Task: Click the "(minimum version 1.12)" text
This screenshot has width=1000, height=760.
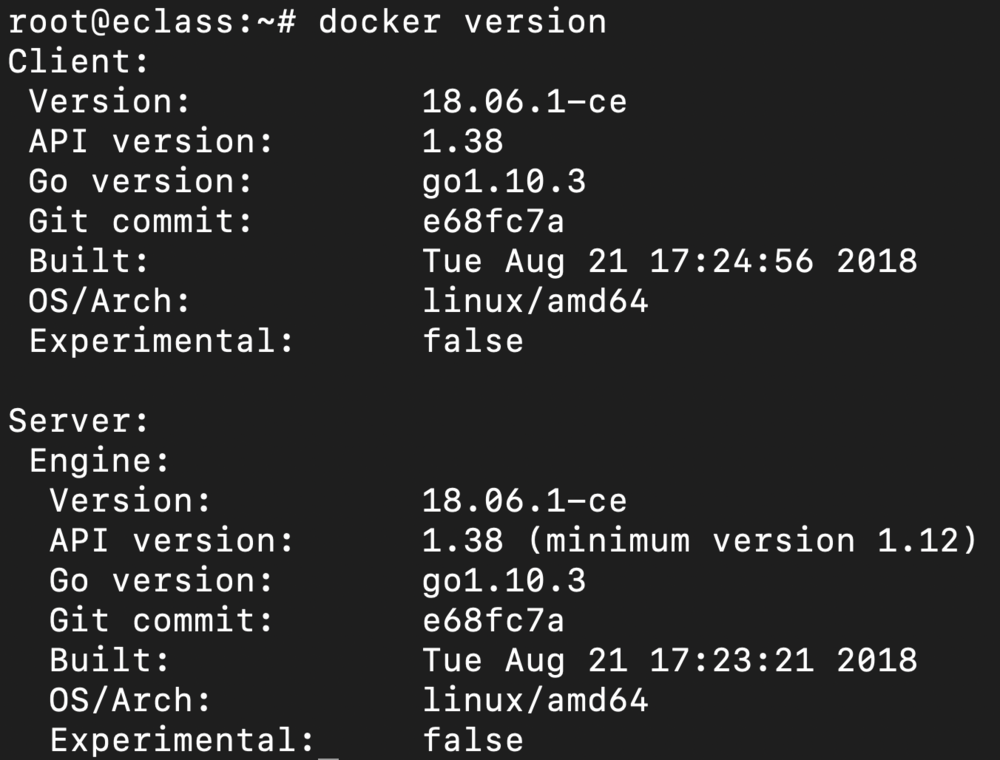Action: 751,541
